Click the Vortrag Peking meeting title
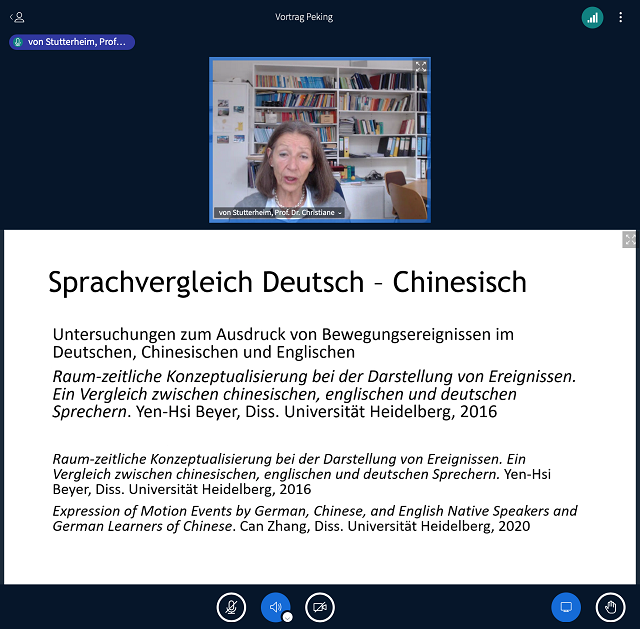640x629 pixels. point(304,17)
